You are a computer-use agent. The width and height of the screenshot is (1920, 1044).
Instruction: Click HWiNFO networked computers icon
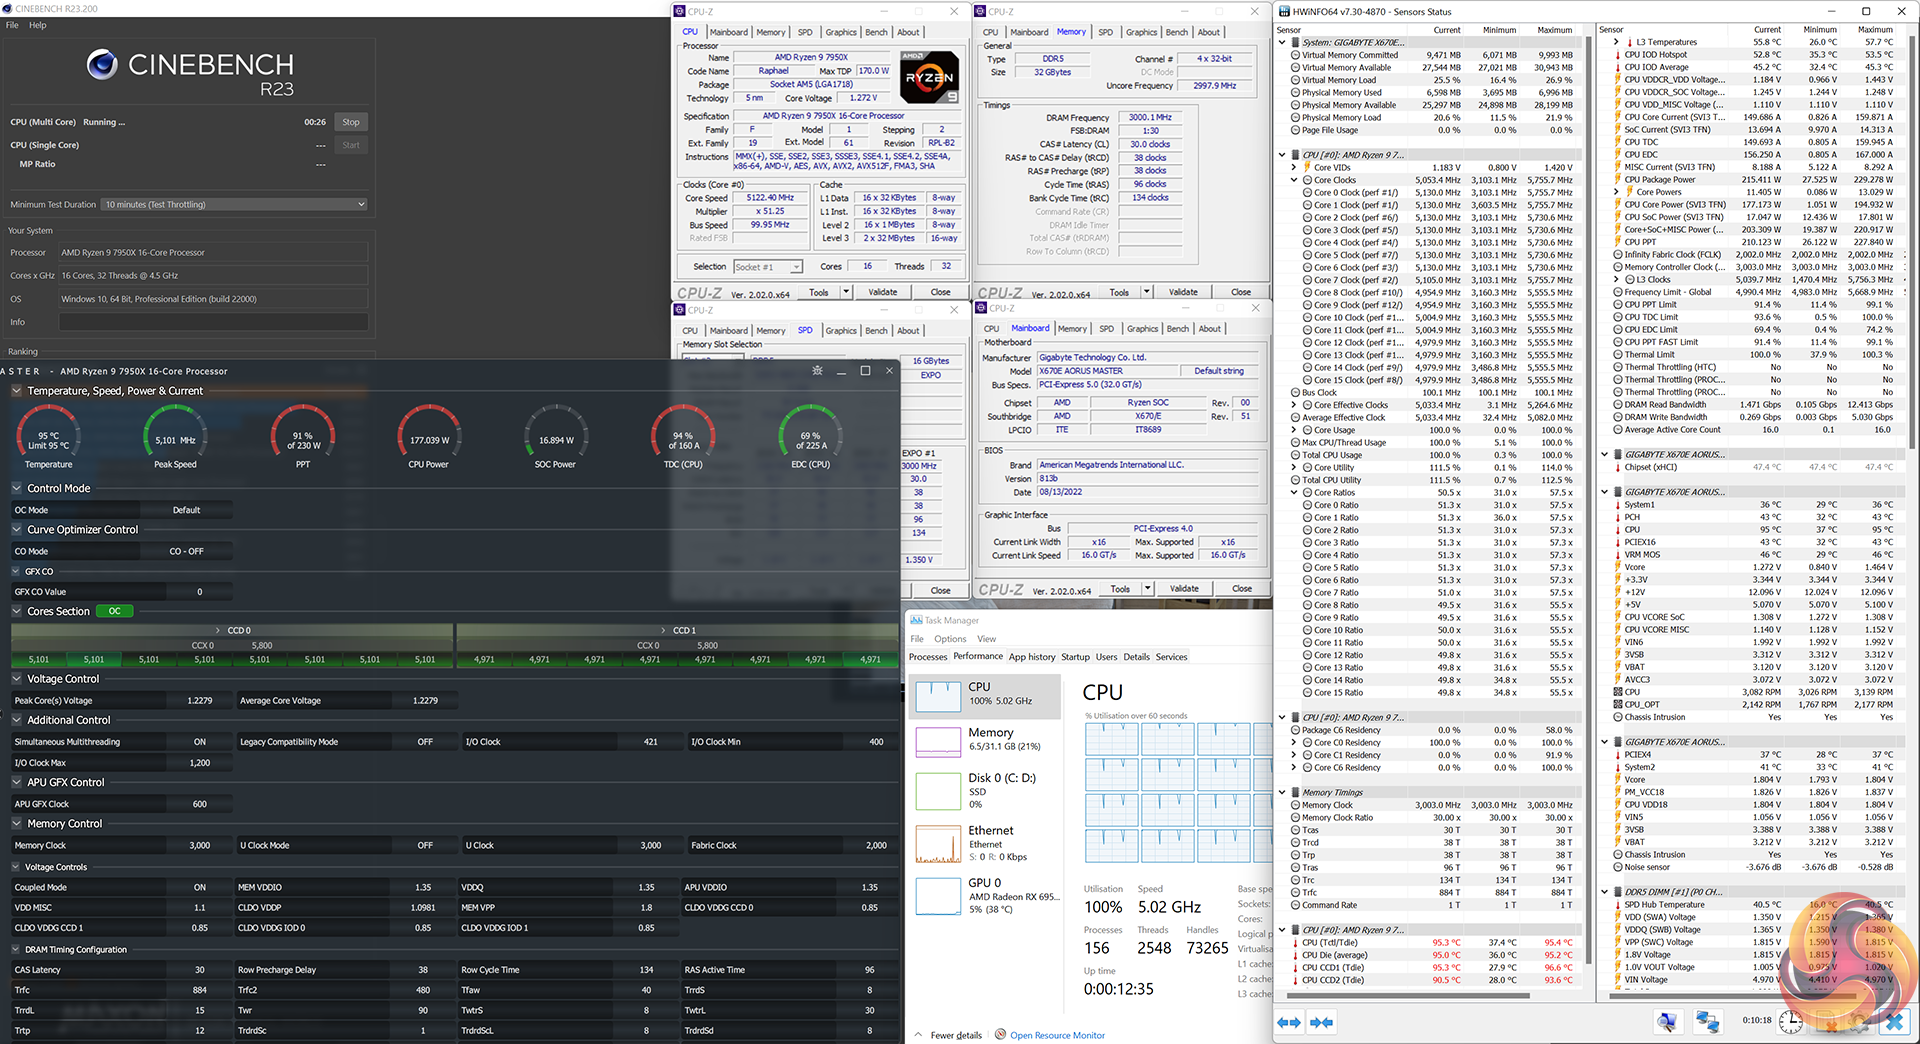point(1707,1021)
